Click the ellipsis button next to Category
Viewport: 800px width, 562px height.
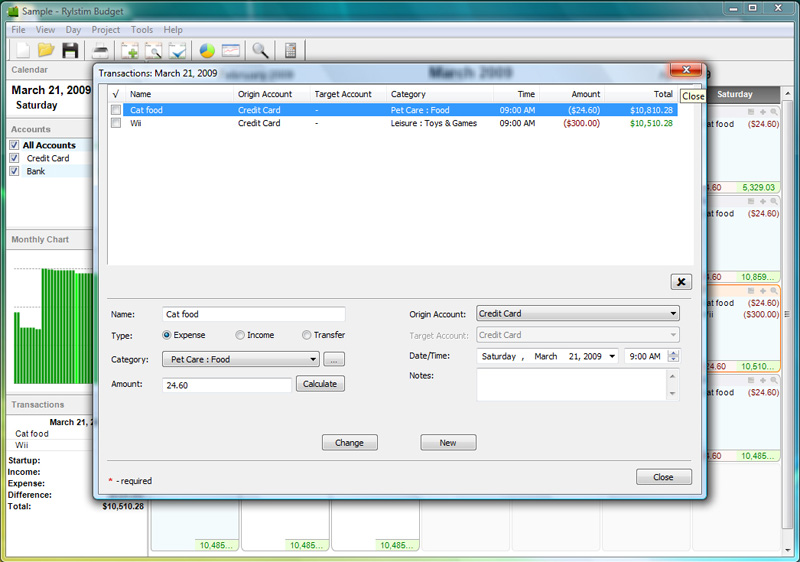(x=334, y=360)
